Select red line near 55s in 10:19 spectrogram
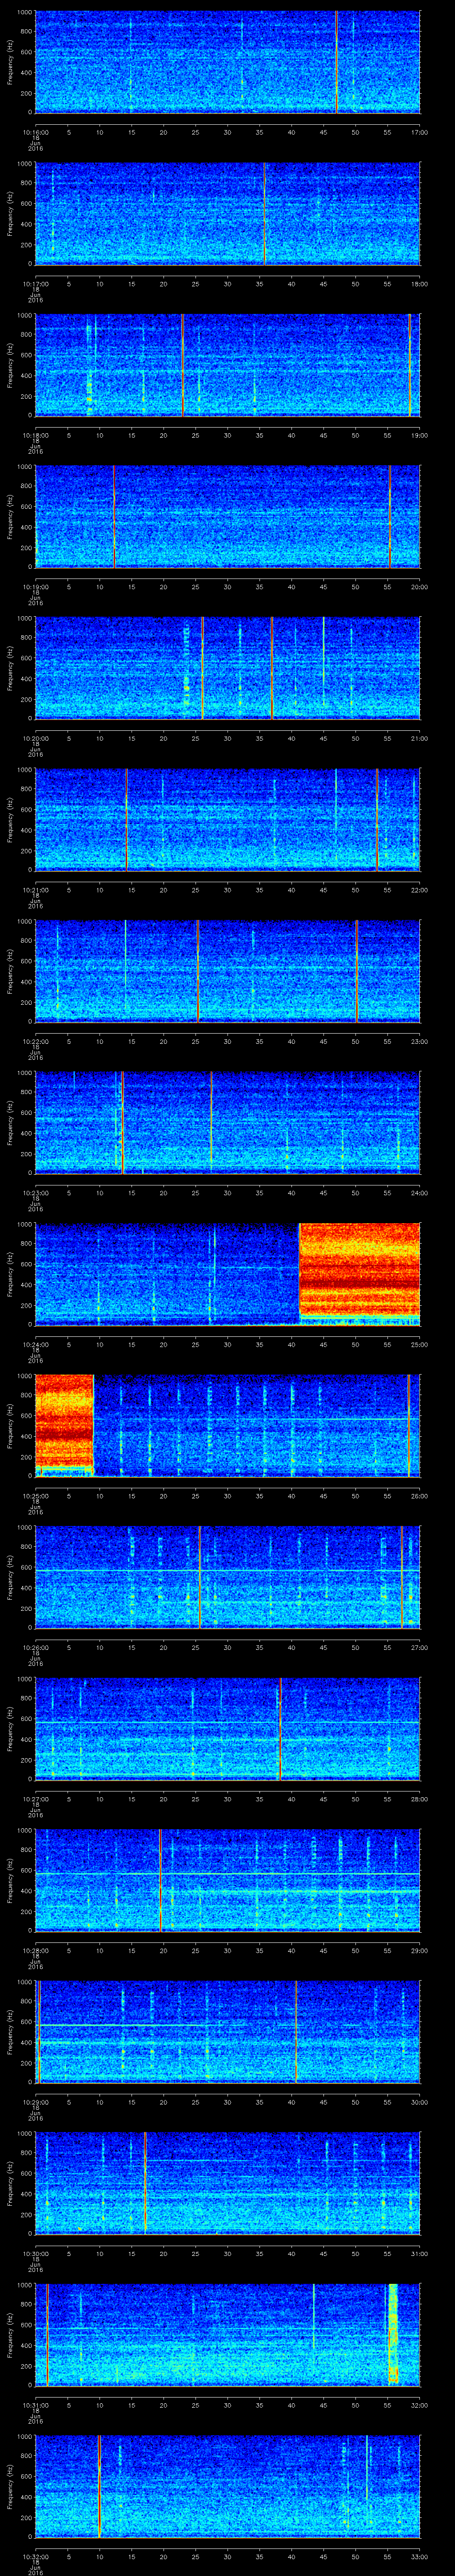455x2576 pixels. [390, 517]
